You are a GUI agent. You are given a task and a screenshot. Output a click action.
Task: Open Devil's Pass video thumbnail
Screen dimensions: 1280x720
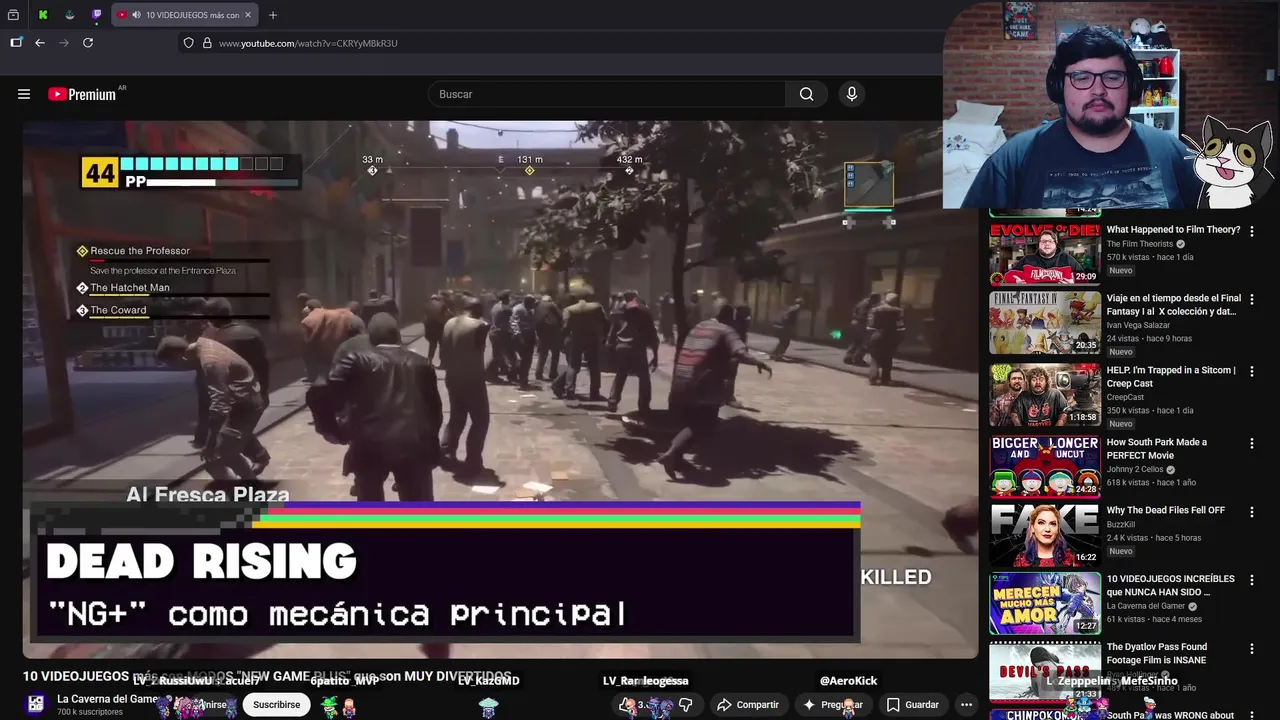[x=1045, y=670]
